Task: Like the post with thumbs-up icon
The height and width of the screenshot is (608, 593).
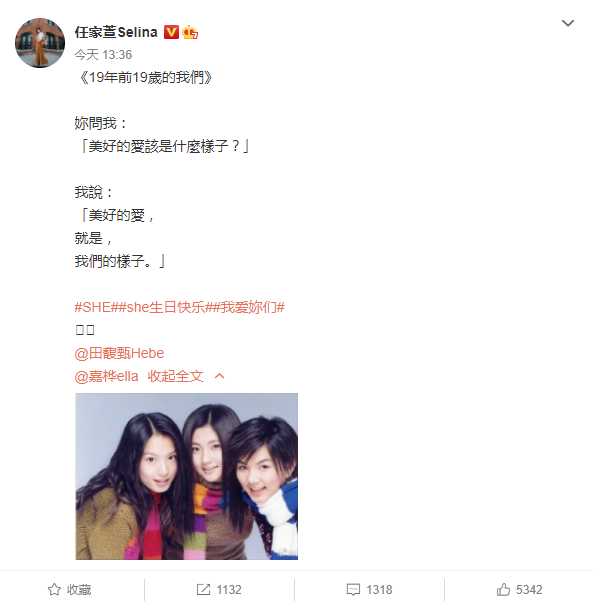Action: click(503, 589)
